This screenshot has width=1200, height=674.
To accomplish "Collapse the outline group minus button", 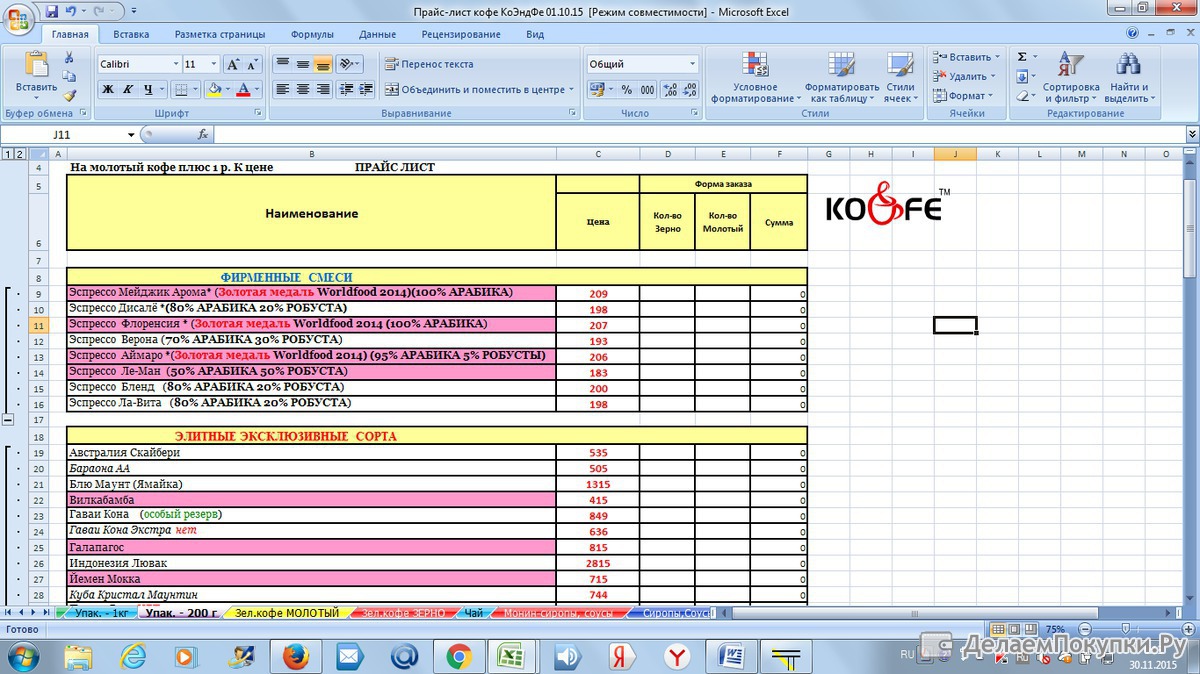I will [x=8, y=420].
